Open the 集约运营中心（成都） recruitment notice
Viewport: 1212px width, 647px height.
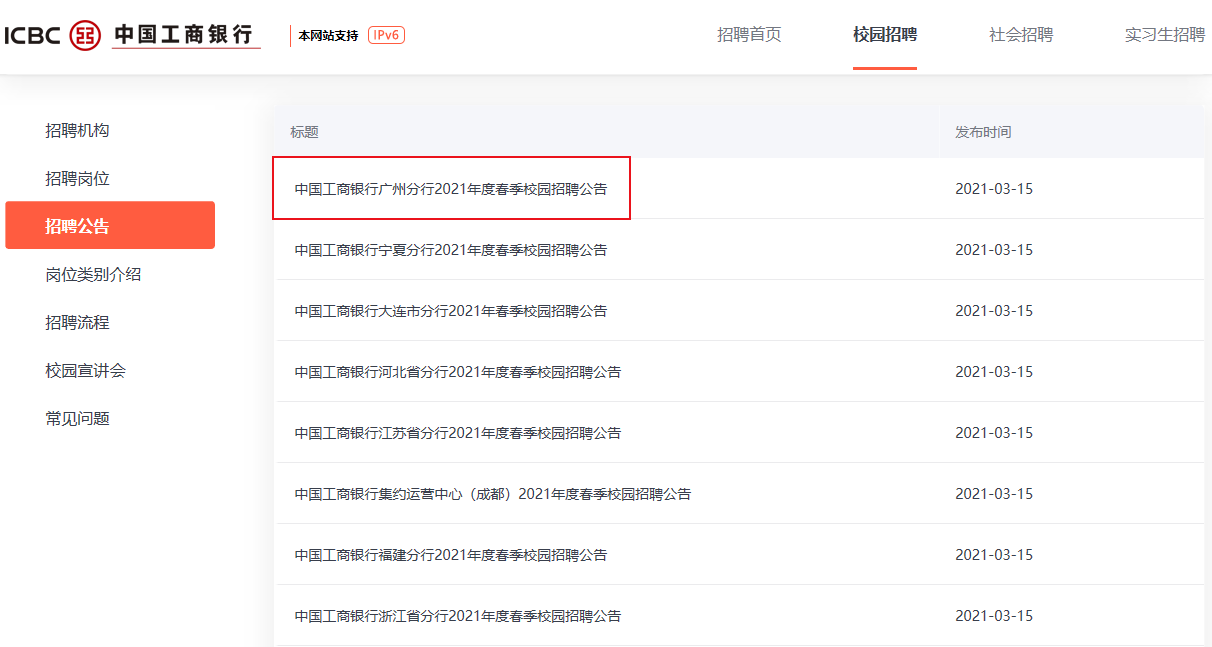[492, 493]
